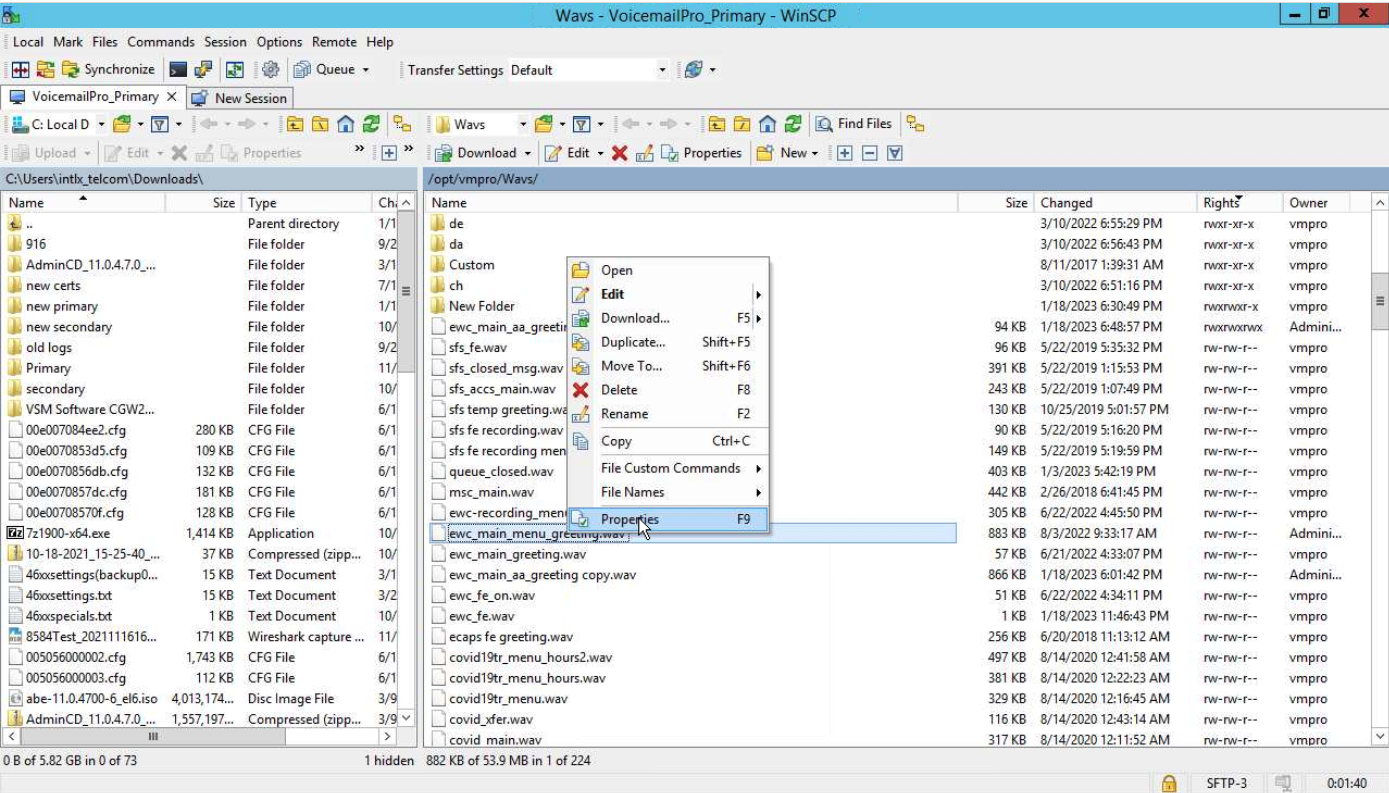The width and height of the screenshot is (1389, 793).
Task: Open Preferences gear icon
Action: point(270,70)
